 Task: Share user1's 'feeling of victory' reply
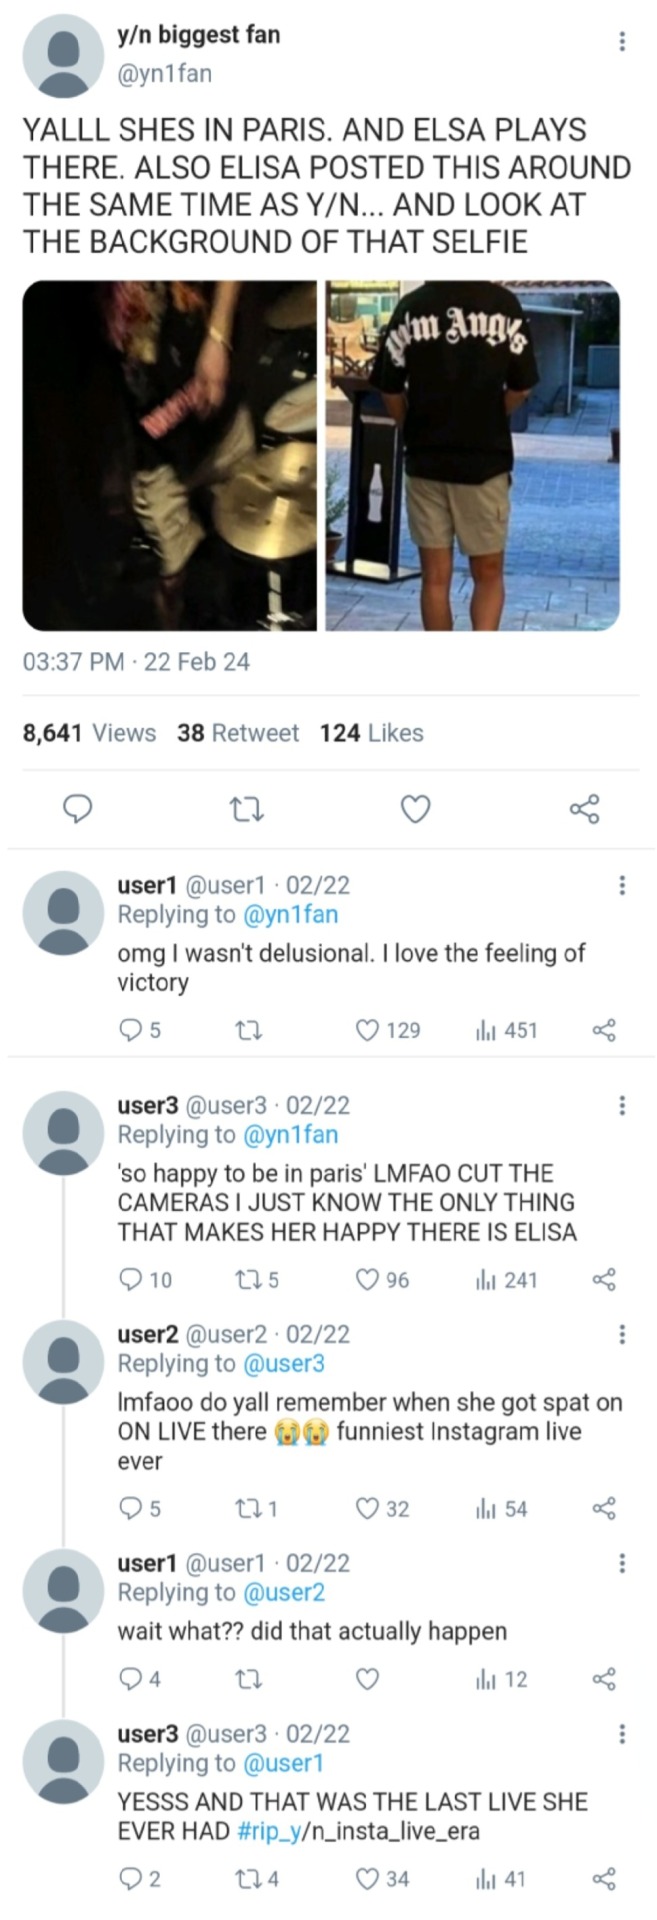click(604, 1030)
